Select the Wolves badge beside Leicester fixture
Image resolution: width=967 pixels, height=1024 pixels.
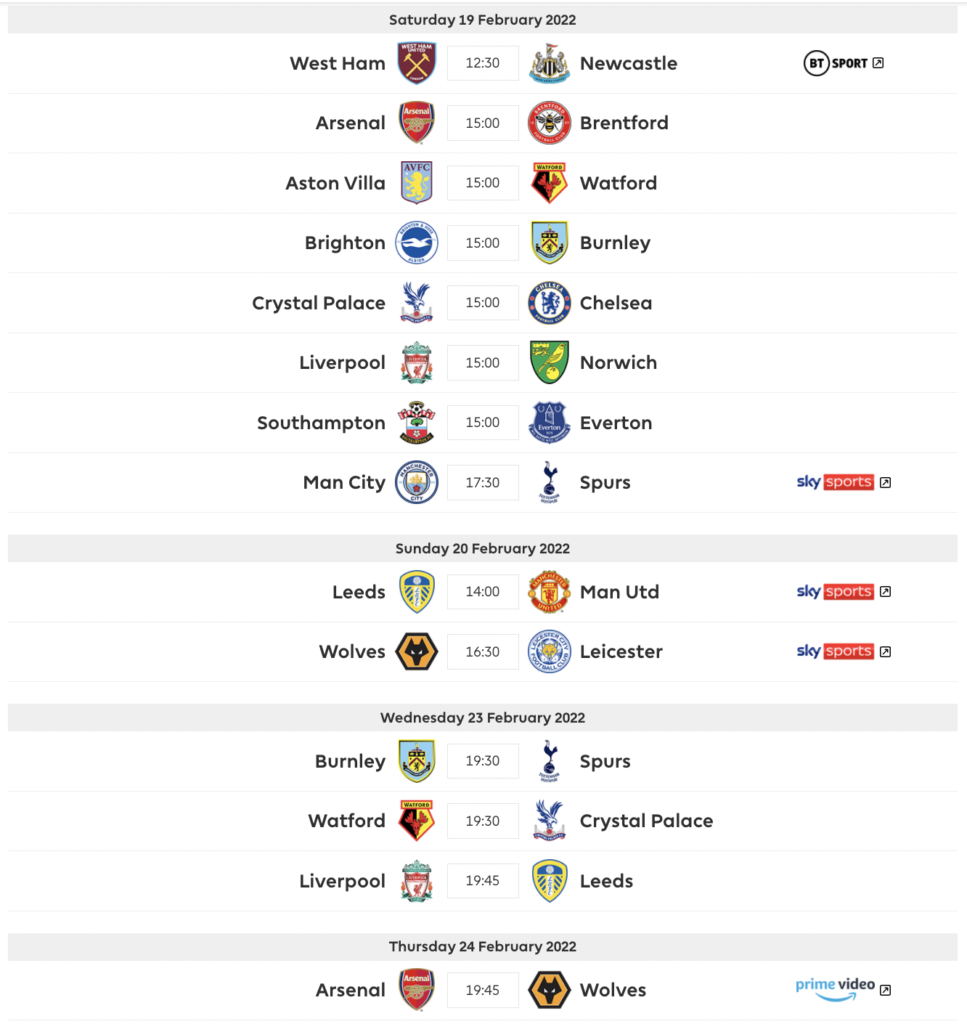[x=416, y=651]
